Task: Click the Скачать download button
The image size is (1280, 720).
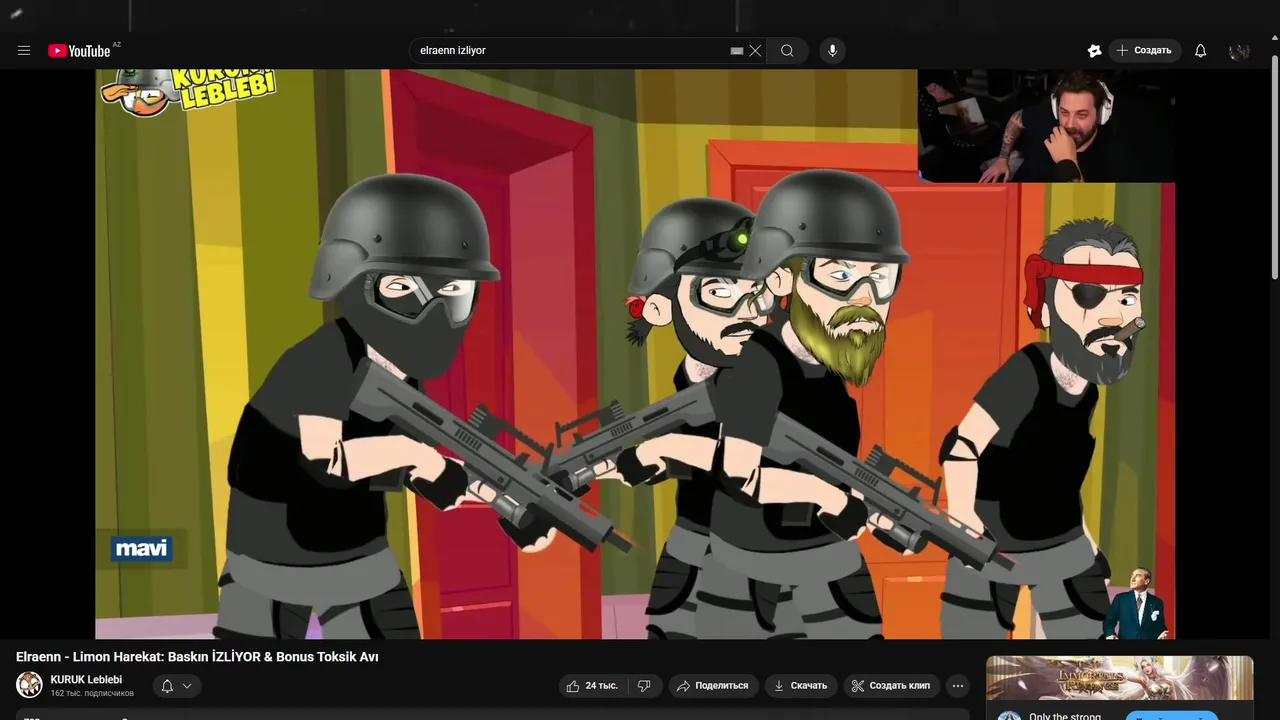Action: pyautogui.click(x=801, y=686)
